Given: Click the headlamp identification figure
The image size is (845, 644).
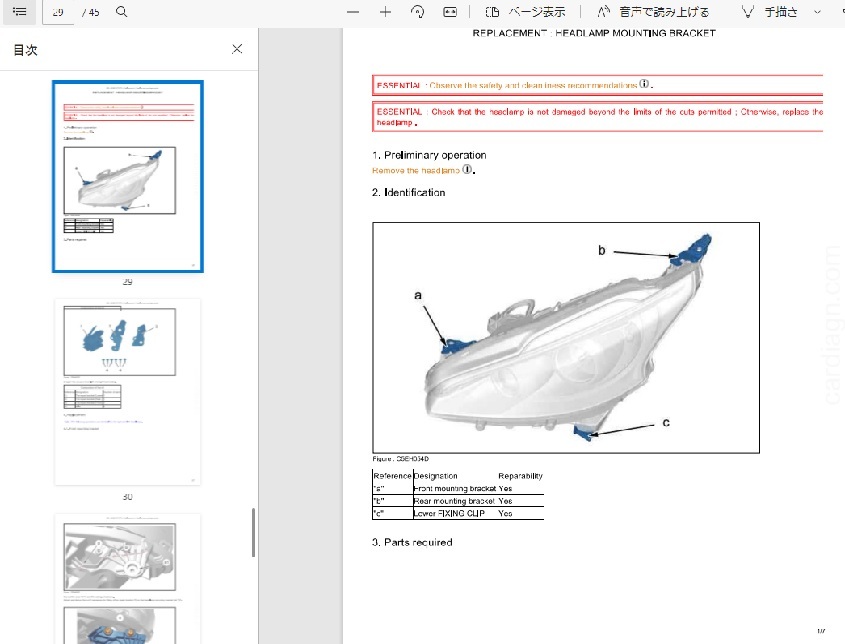Looking at the screenshot, I should [566, 337].
